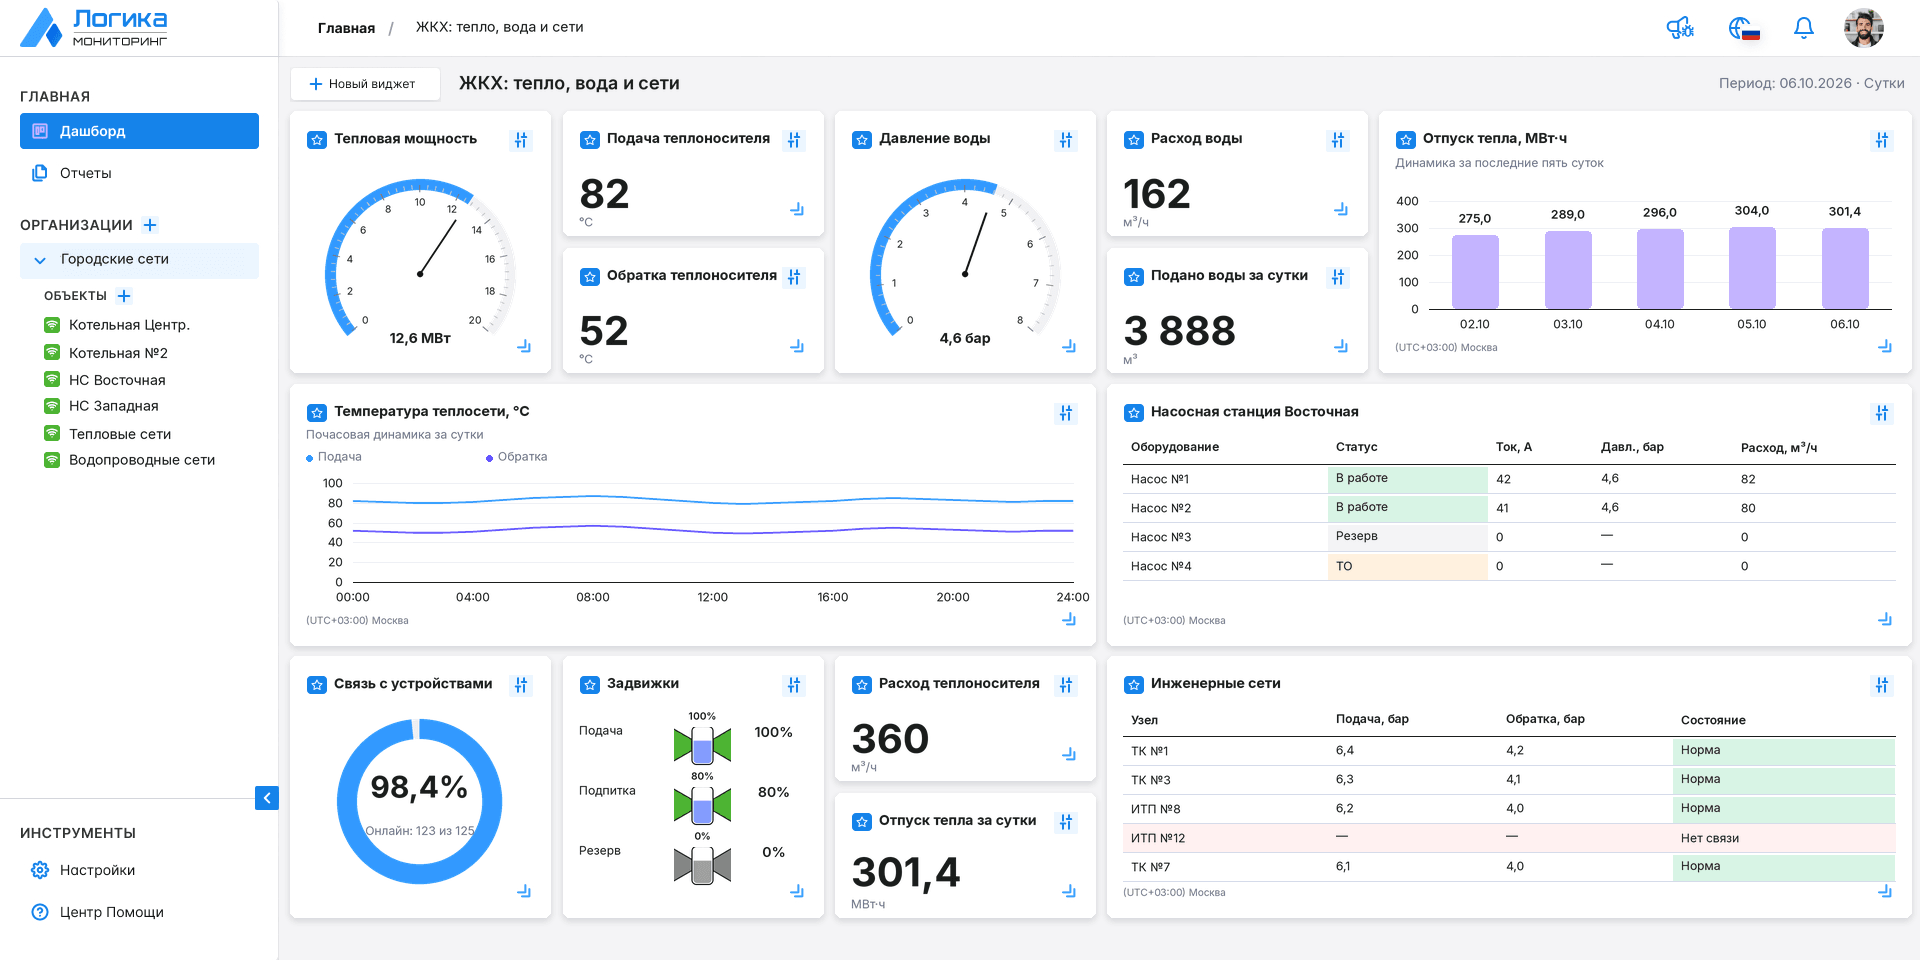Open the debug settings icon in header
This screenshot has height=960, width=1920.
(x=1680, y=28)
